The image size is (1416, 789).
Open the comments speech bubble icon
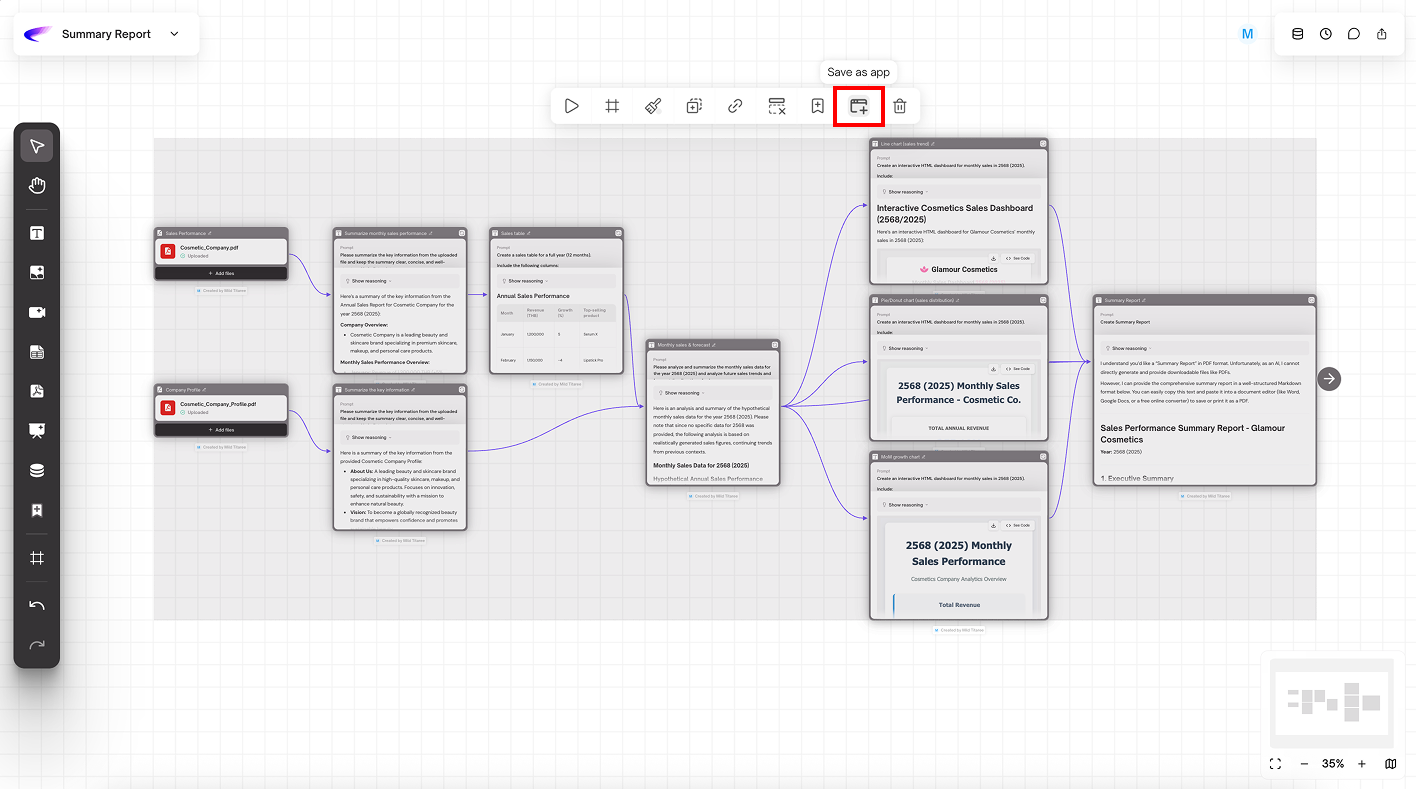click(x=1353, y=34)
